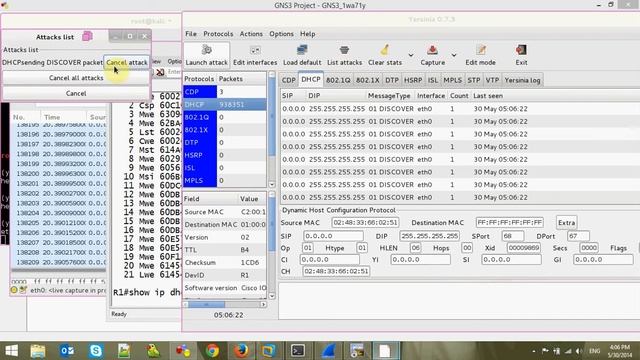The width and height of the screenshot is (640, 360).
Task: Switch to the ISL tab
Action: pyautogui.click(x=433, y=80)
